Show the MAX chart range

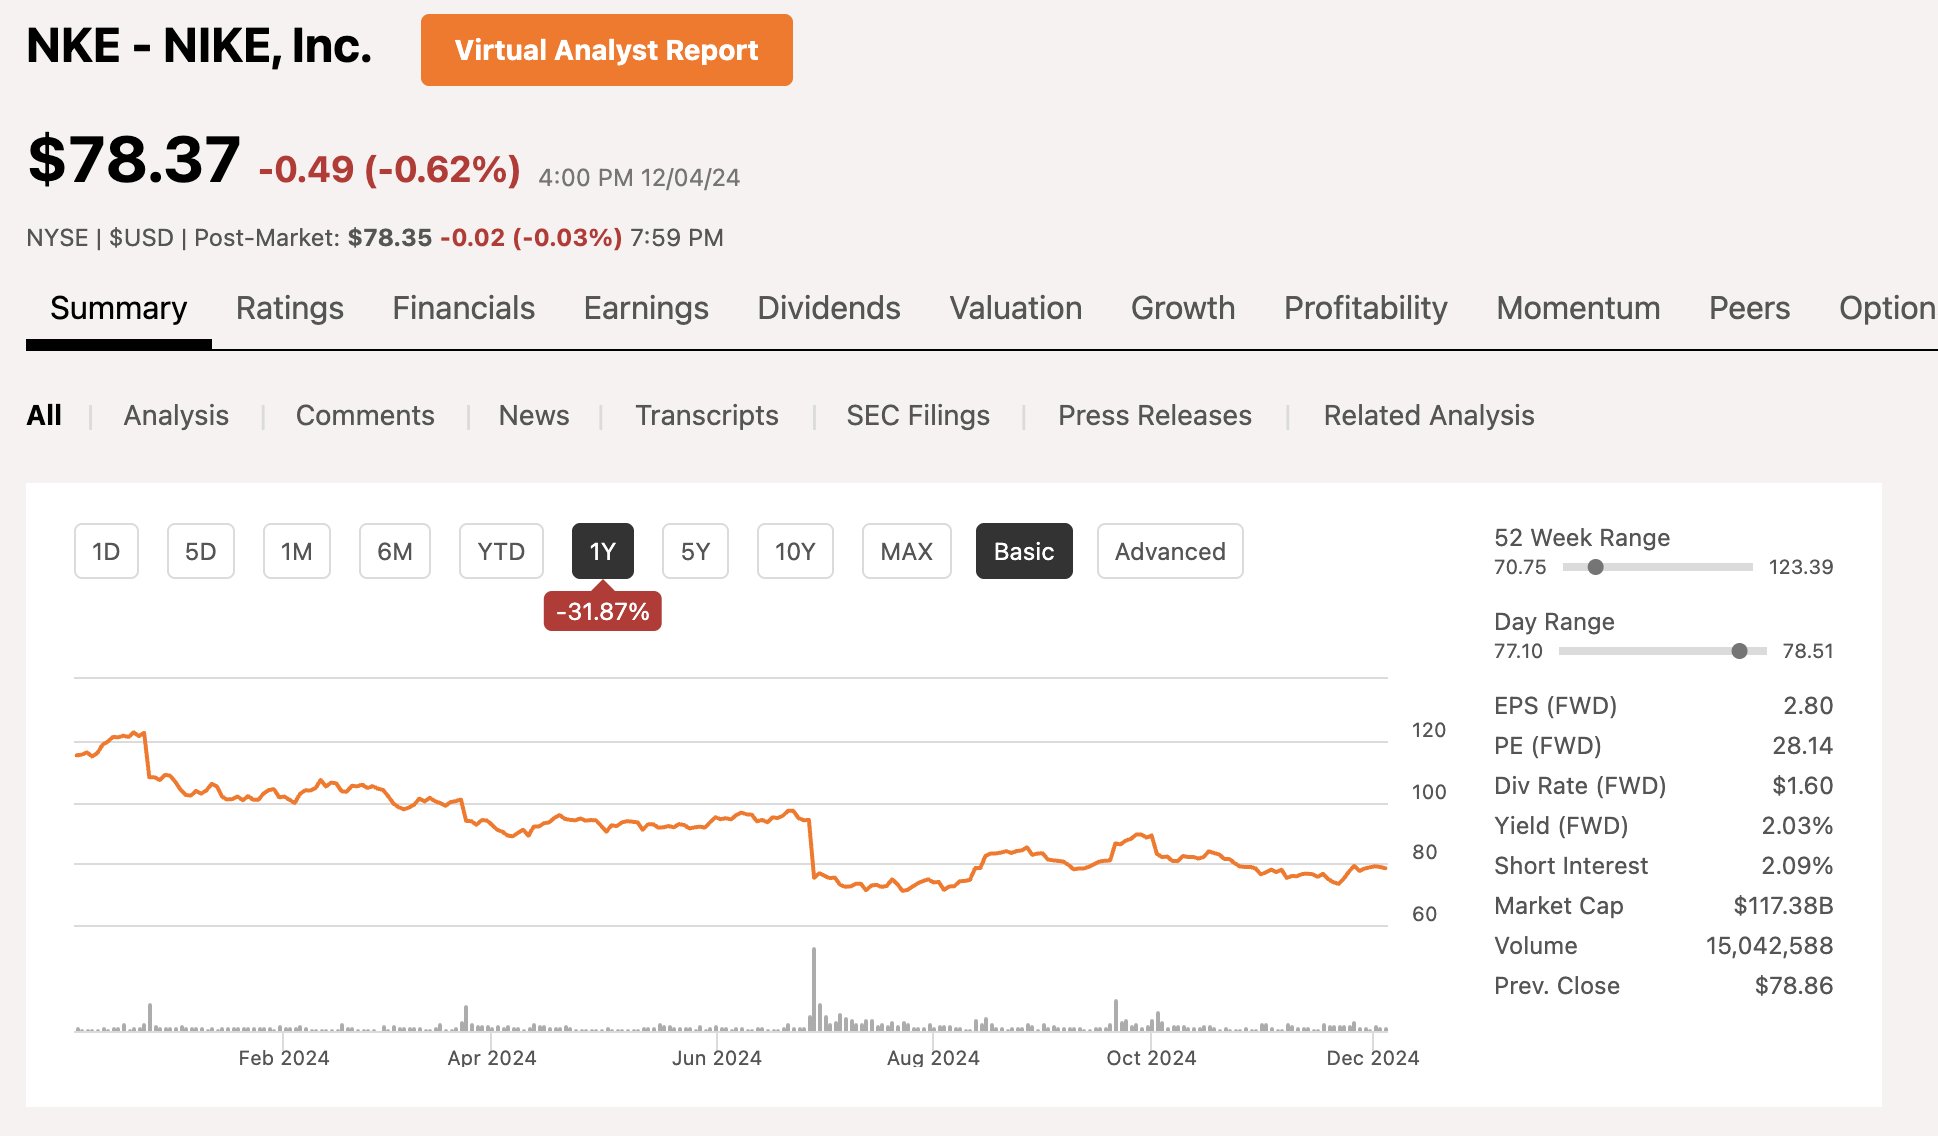point(906,551)
